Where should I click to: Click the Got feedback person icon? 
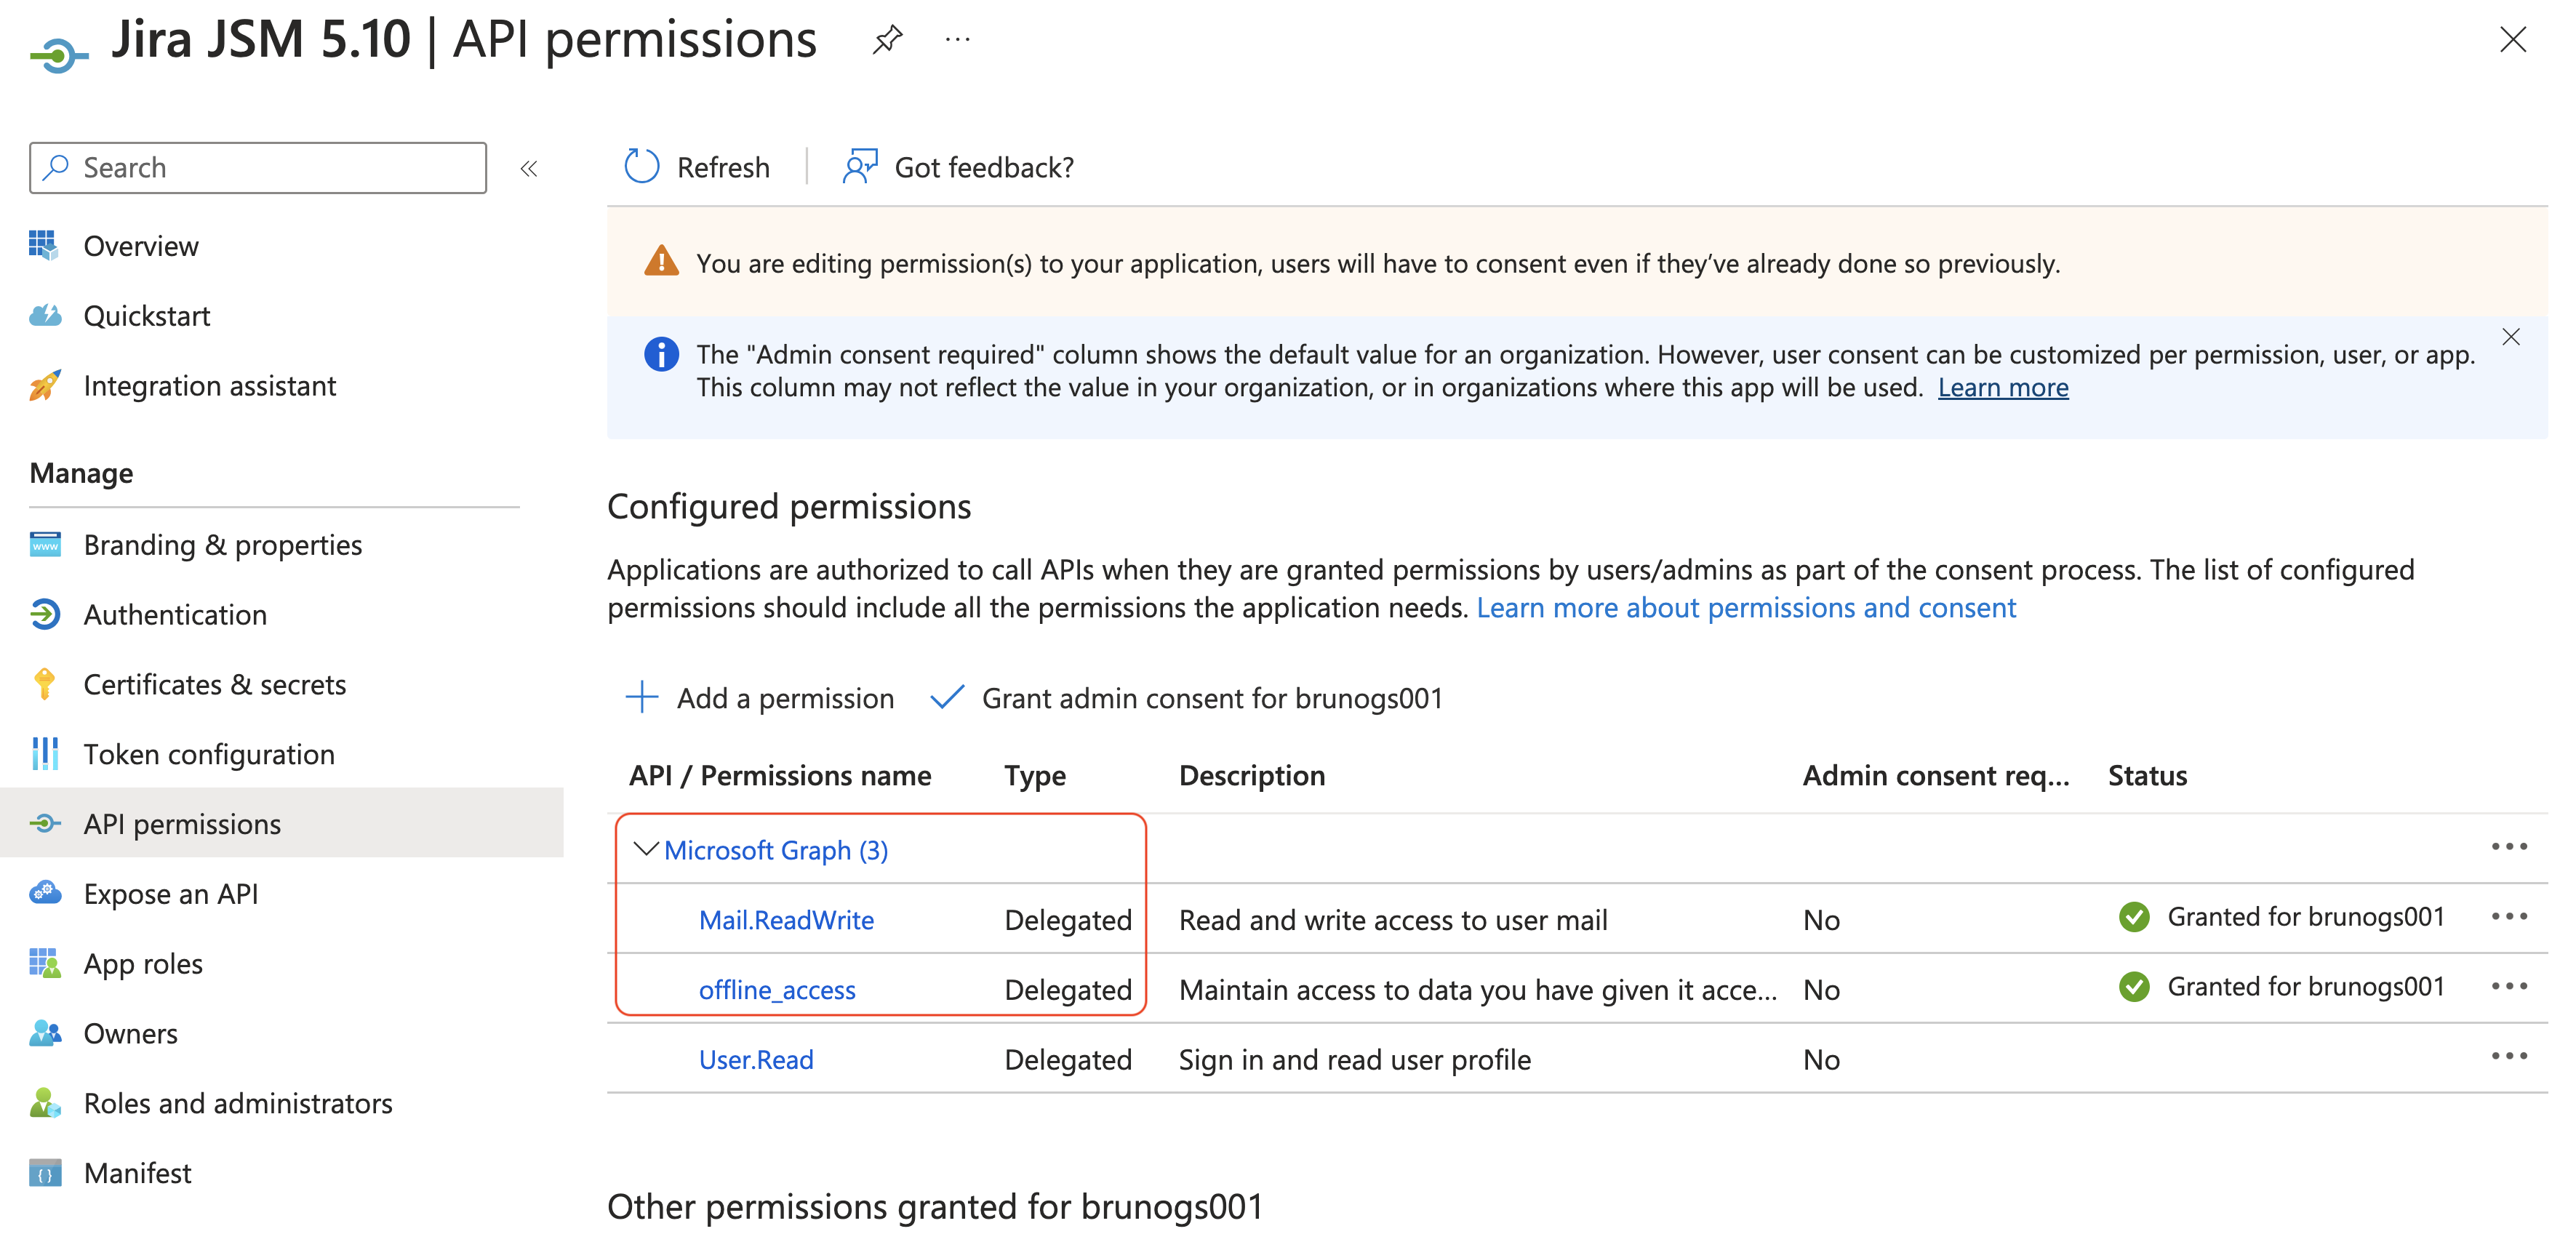[859, 167]
